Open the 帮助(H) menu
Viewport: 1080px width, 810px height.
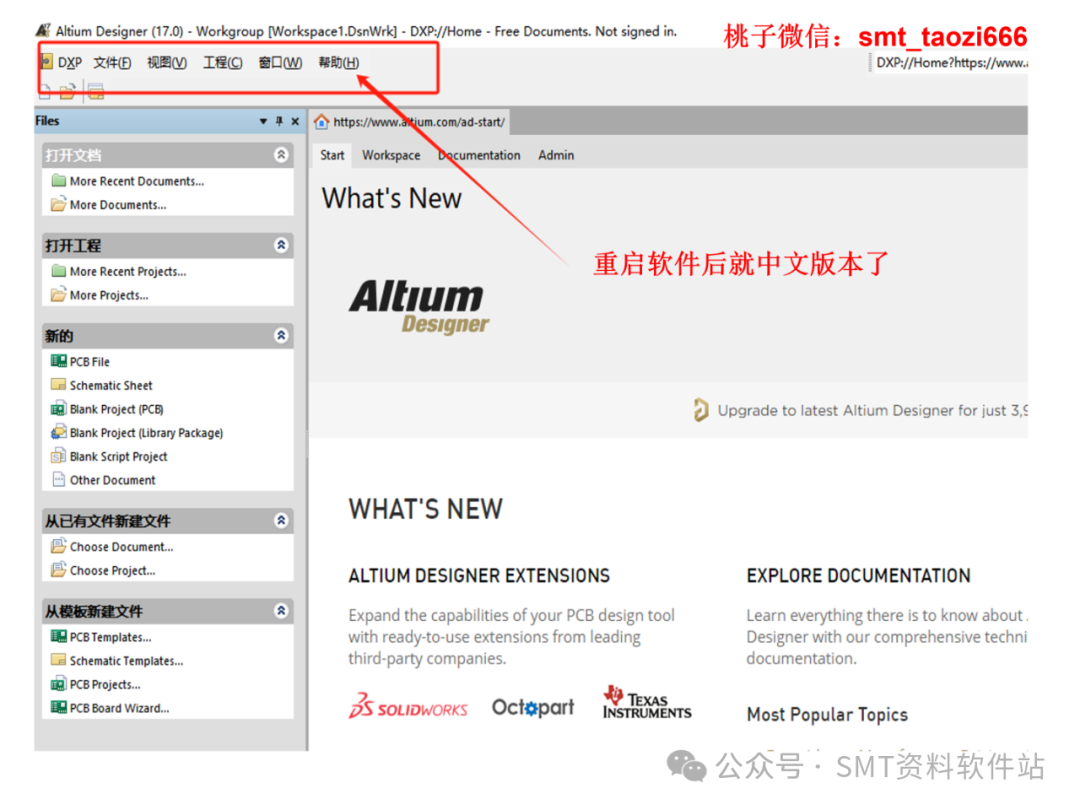click(338, 62)
